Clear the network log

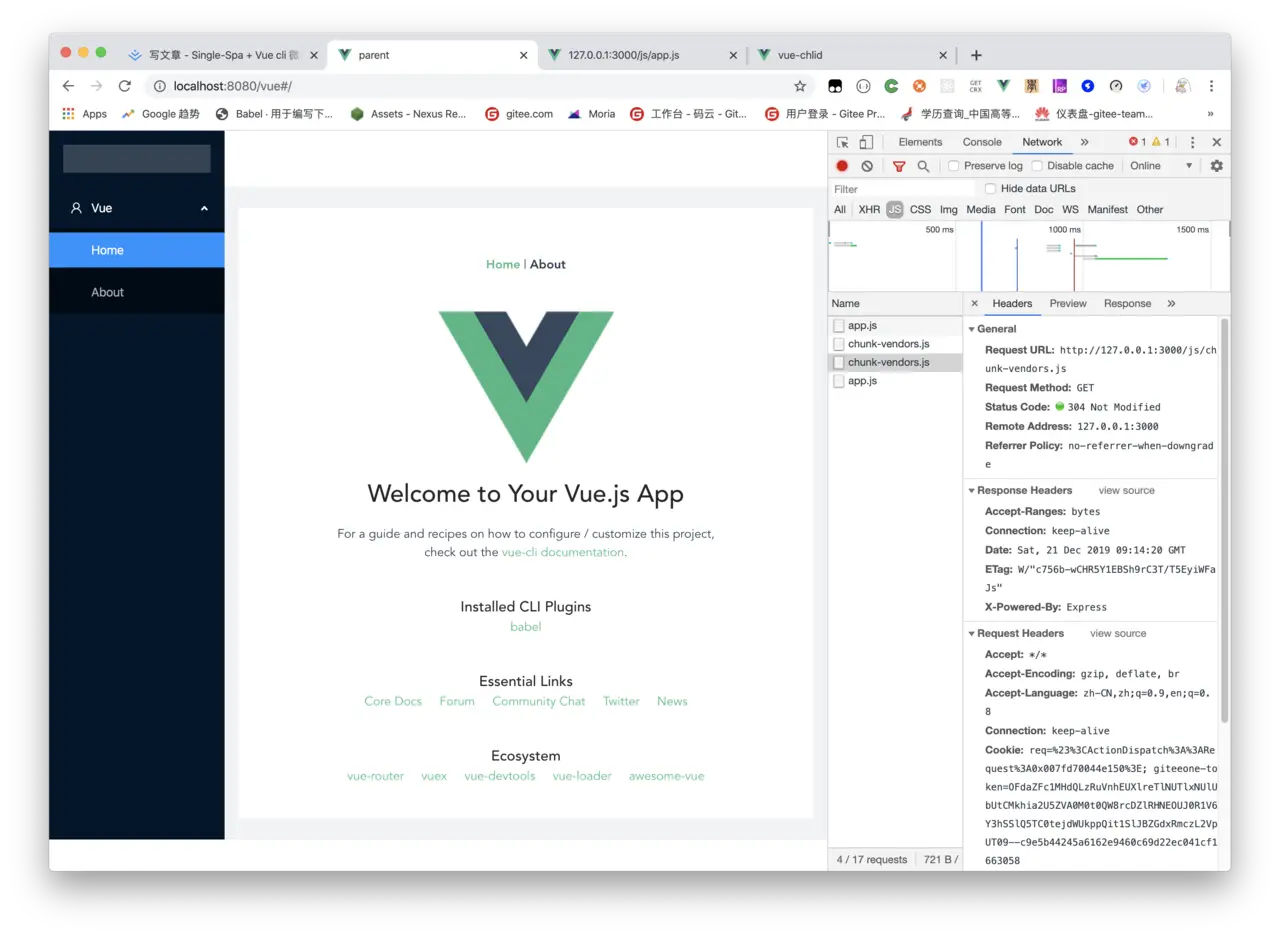(x=867, y=166)
